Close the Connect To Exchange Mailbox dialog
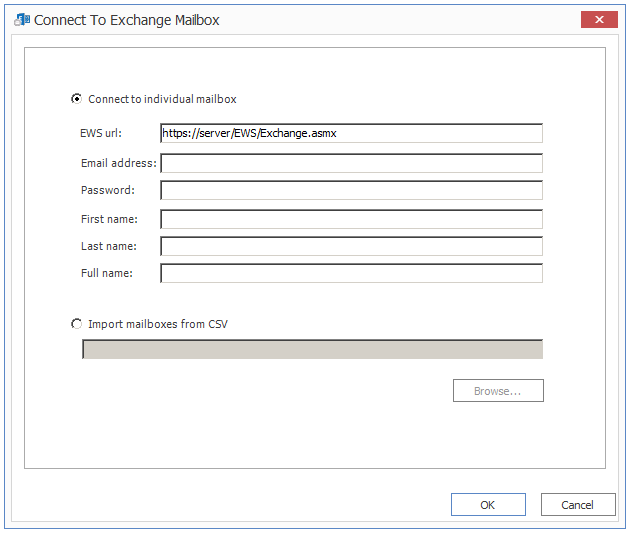 [599, 19]
